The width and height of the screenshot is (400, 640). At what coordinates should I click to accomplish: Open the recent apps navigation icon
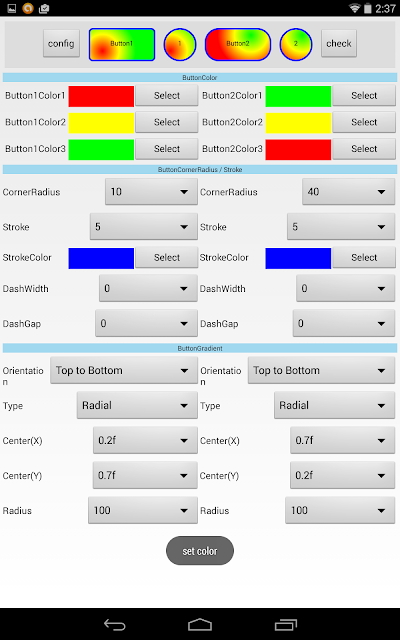coord(286,624)
